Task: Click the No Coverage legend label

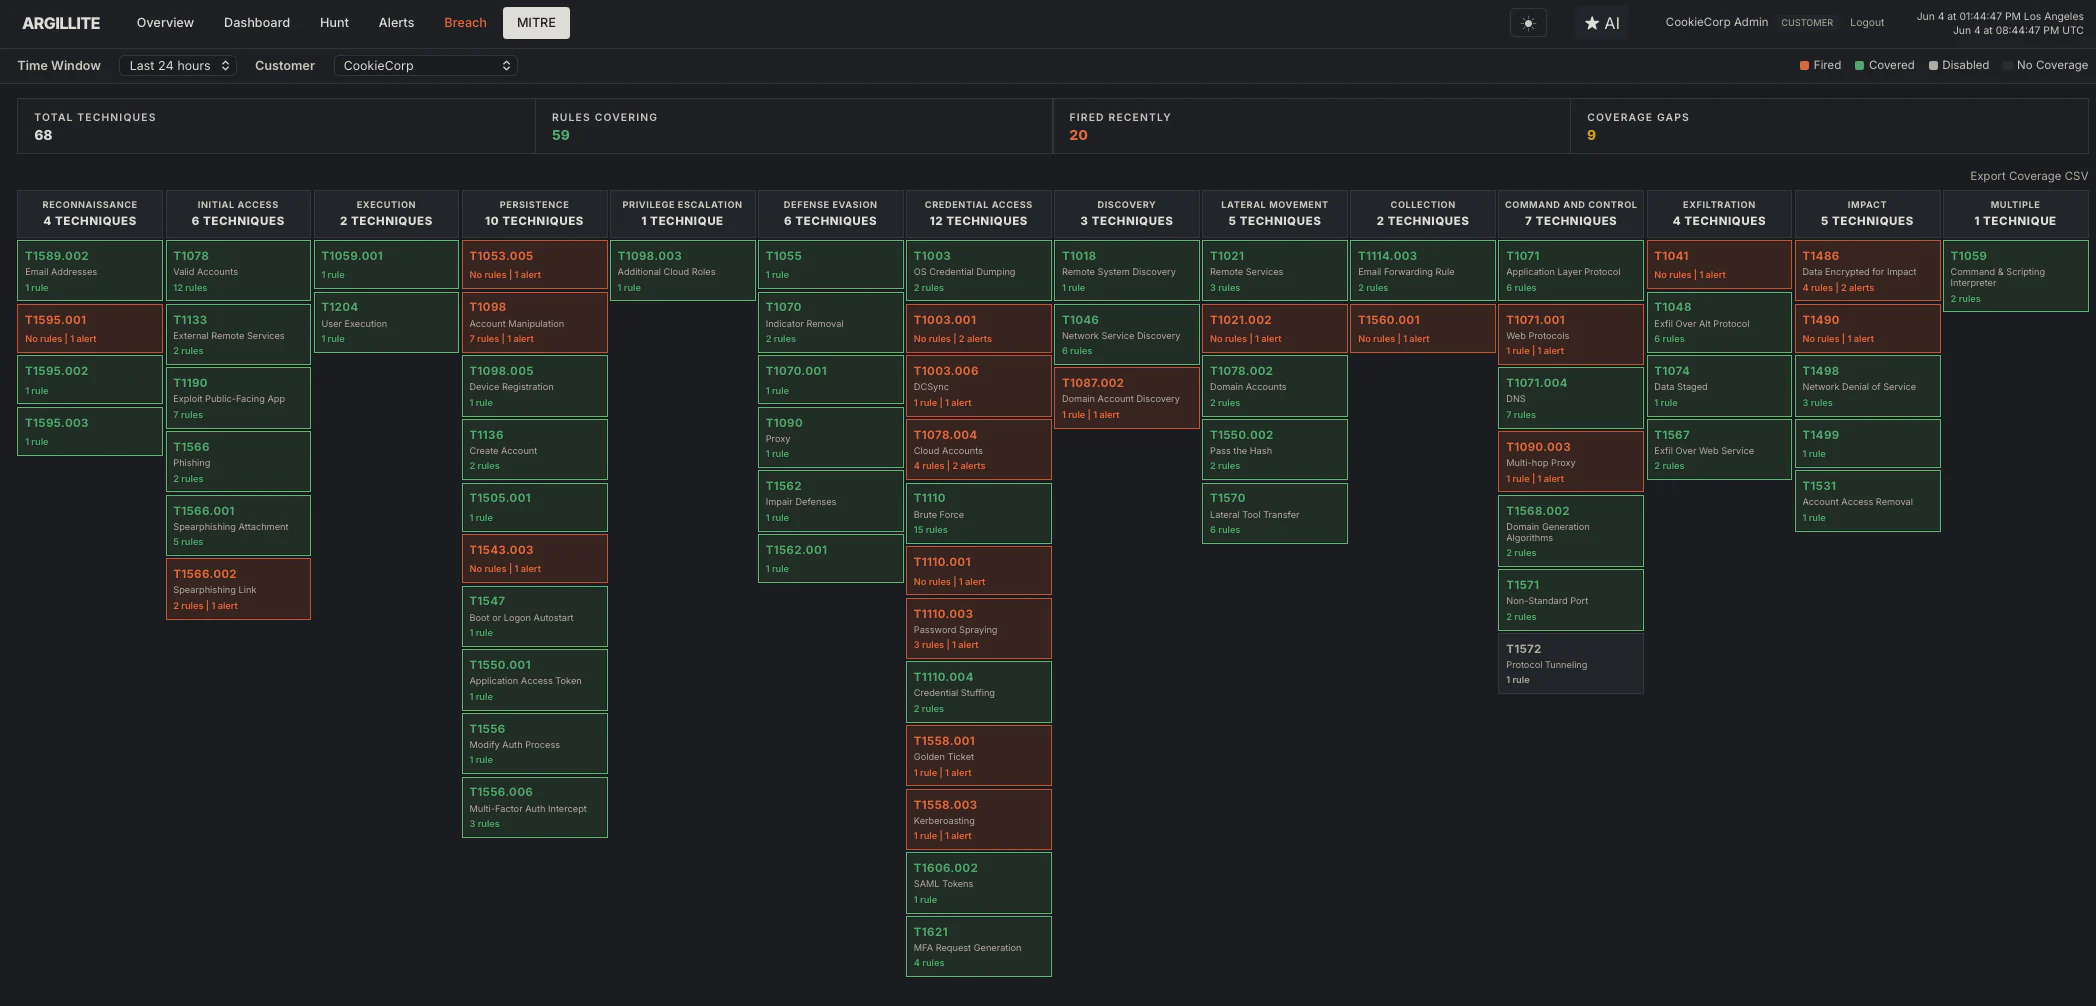Action: [2051, 65]
